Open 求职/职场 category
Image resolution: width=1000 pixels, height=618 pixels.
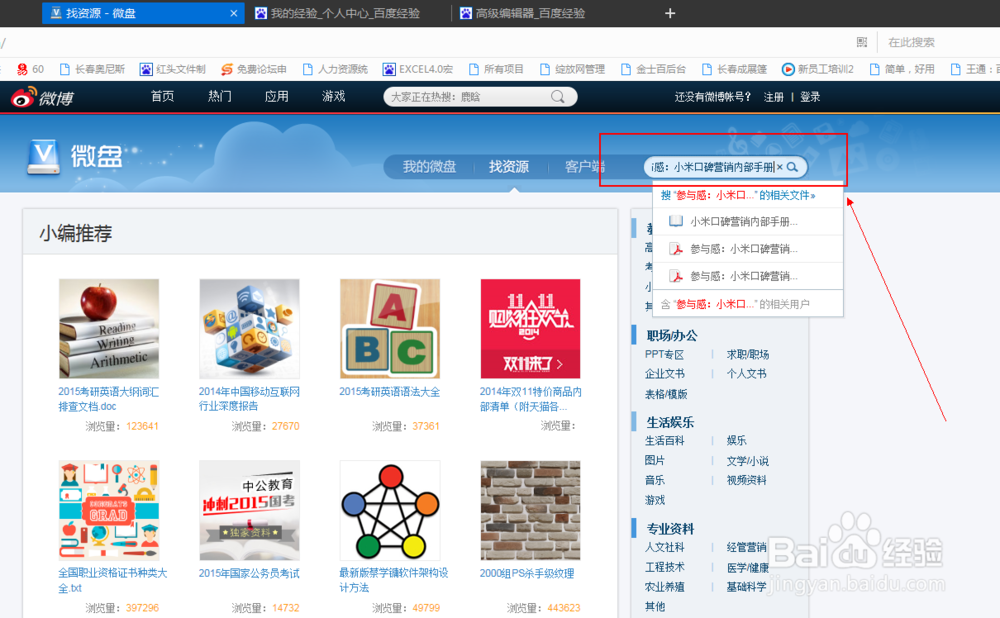click(x=748, y=355)
